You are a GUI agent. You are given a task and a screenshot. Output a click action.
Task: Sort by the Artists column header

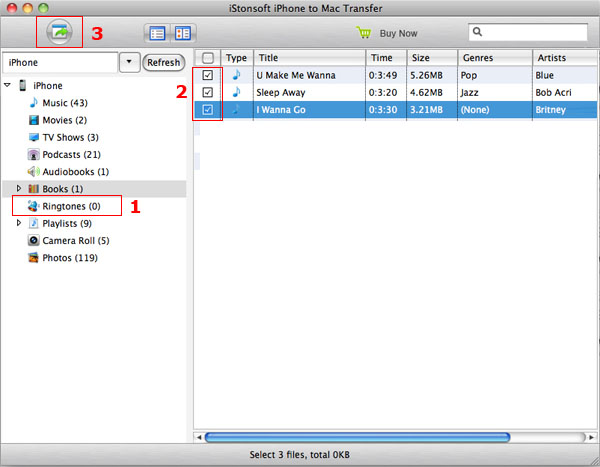pyautogui.click(x=566, y=58)
